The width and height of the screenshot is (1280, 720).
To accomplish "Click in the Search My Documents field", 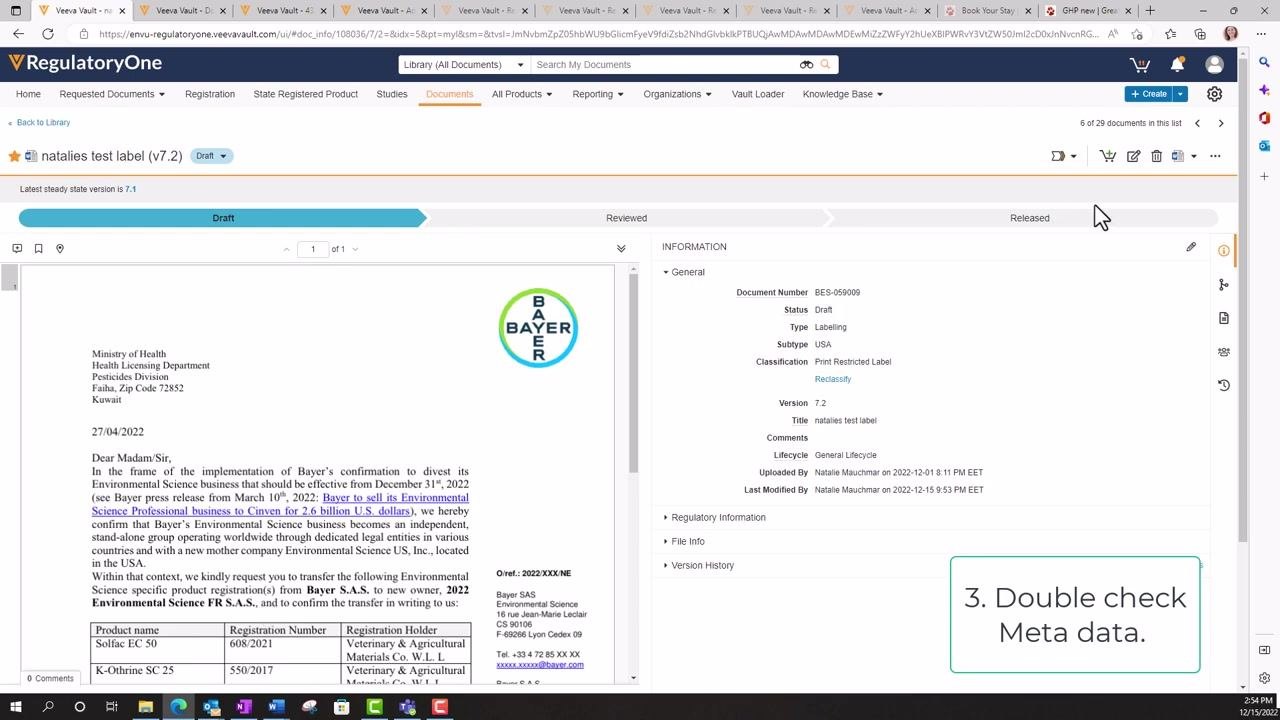I will pos(665,65).
